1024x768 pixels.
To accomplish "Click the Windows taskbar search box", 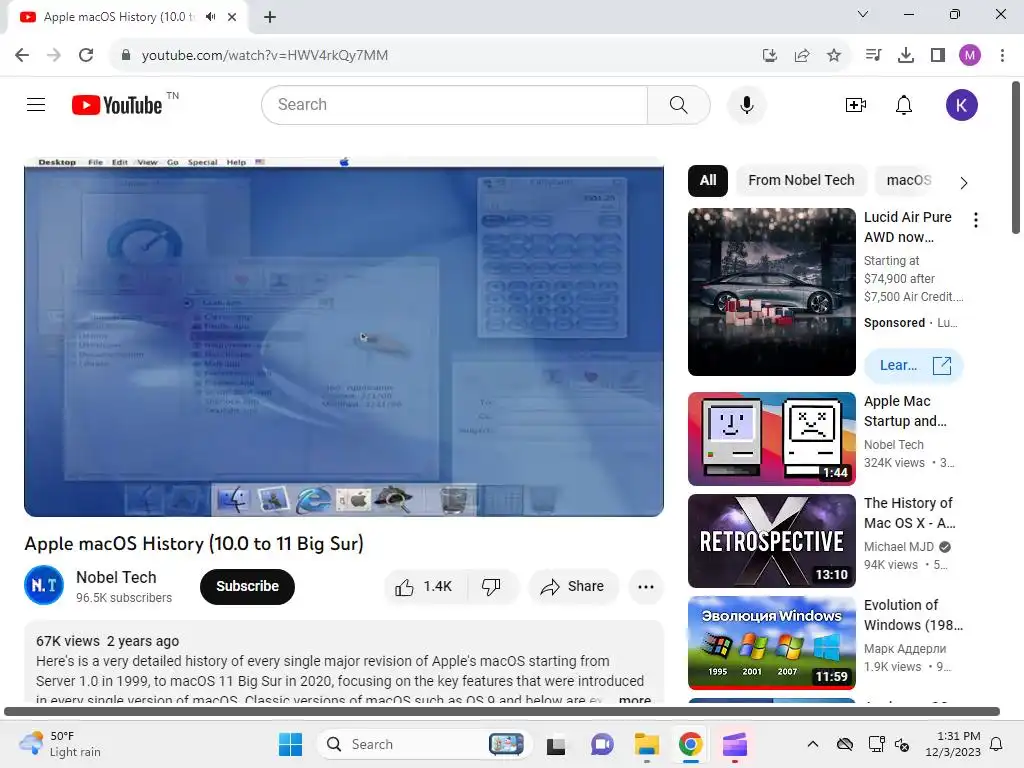I will [x=424, y=744].
